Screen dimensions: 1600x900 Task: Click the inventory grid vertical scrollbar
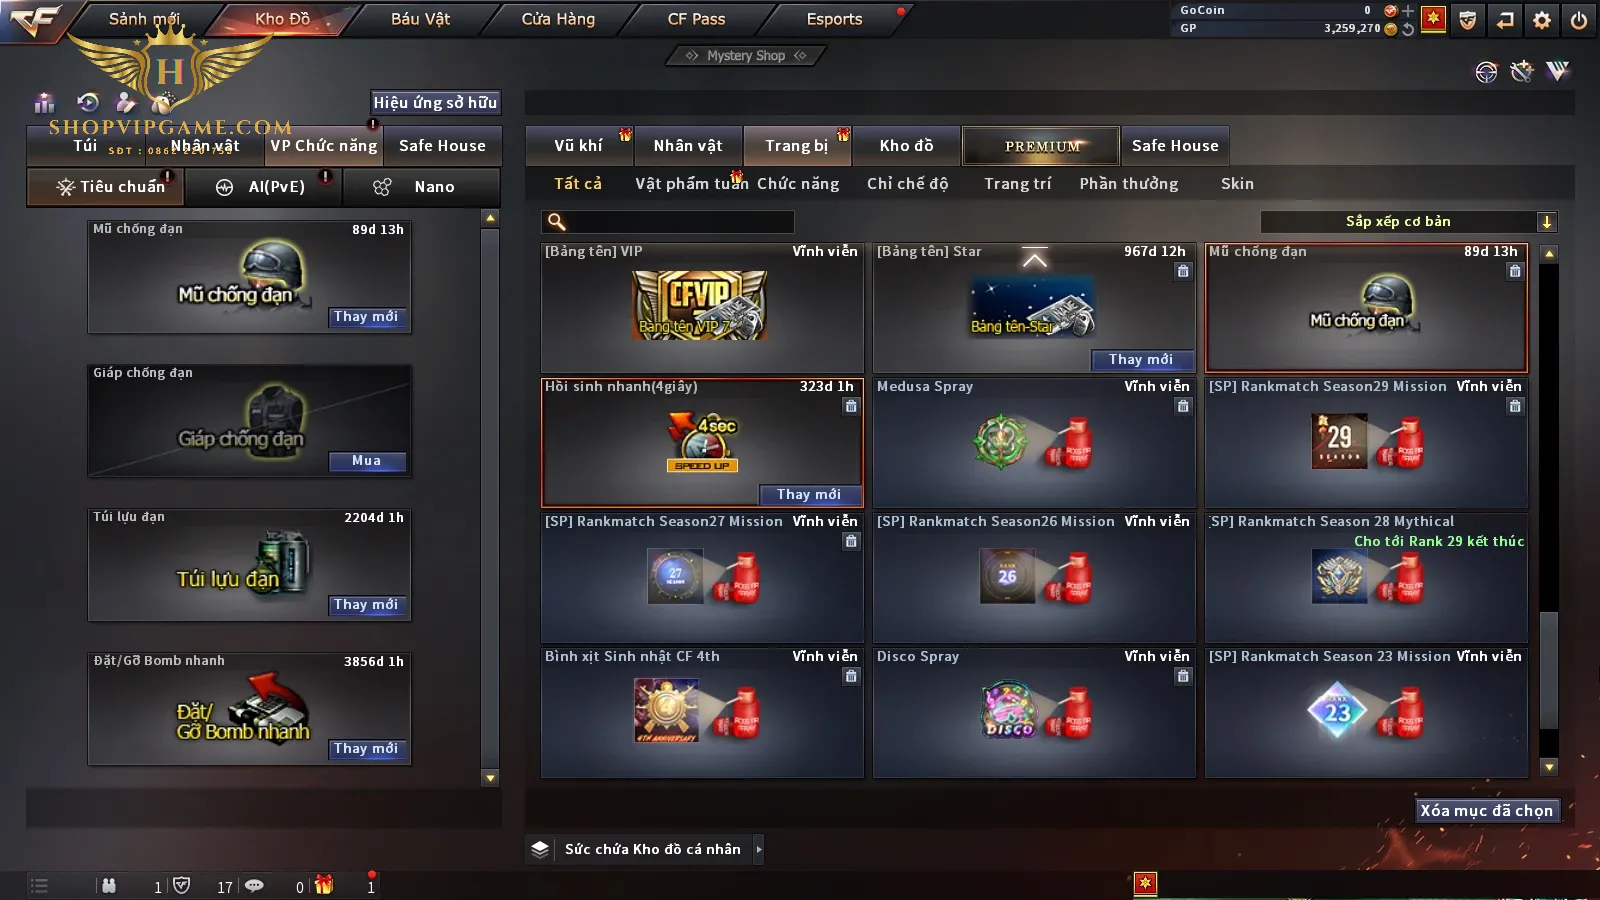point(1549,510)
